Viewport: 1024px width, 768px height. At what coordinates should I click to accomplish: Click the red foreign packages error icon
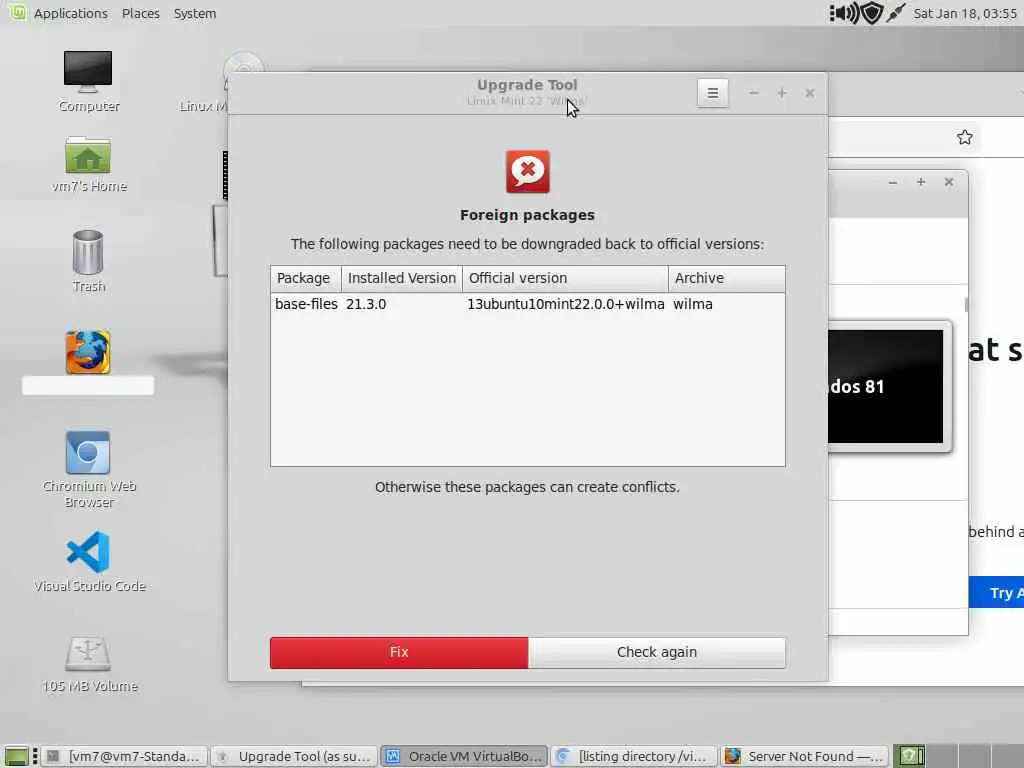[x=528, y=172]
